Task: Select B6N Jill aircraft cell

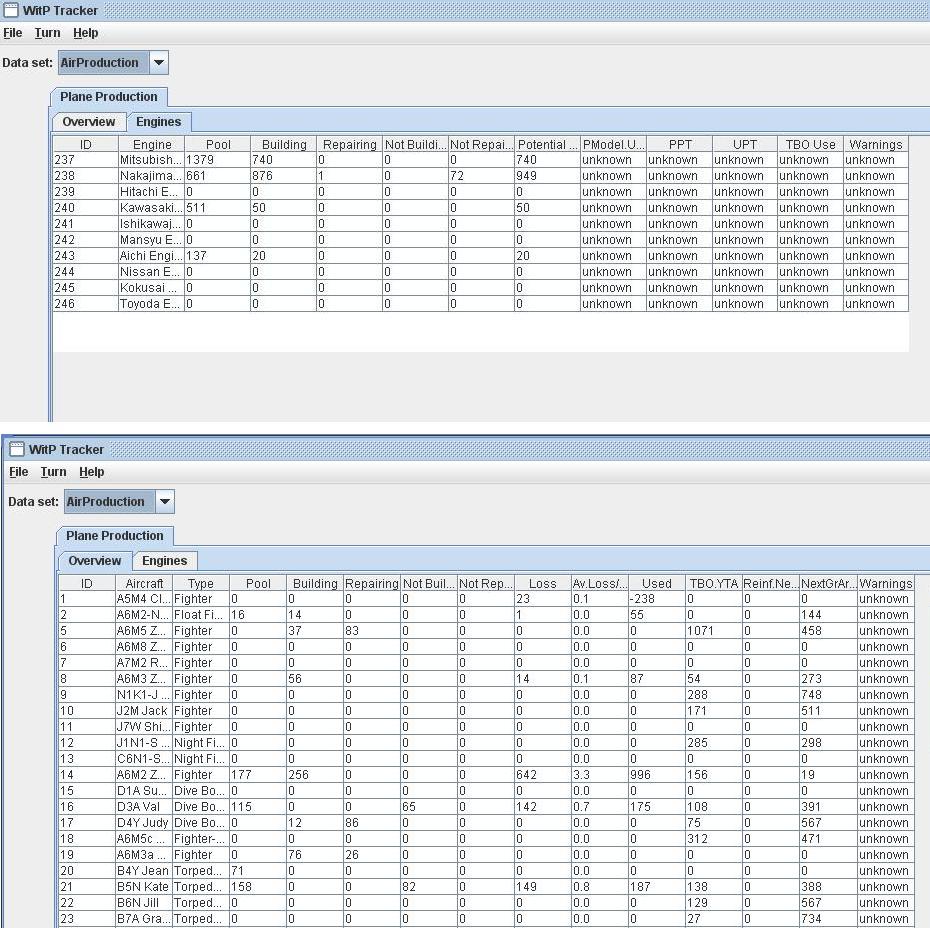Action: point(144,903)
